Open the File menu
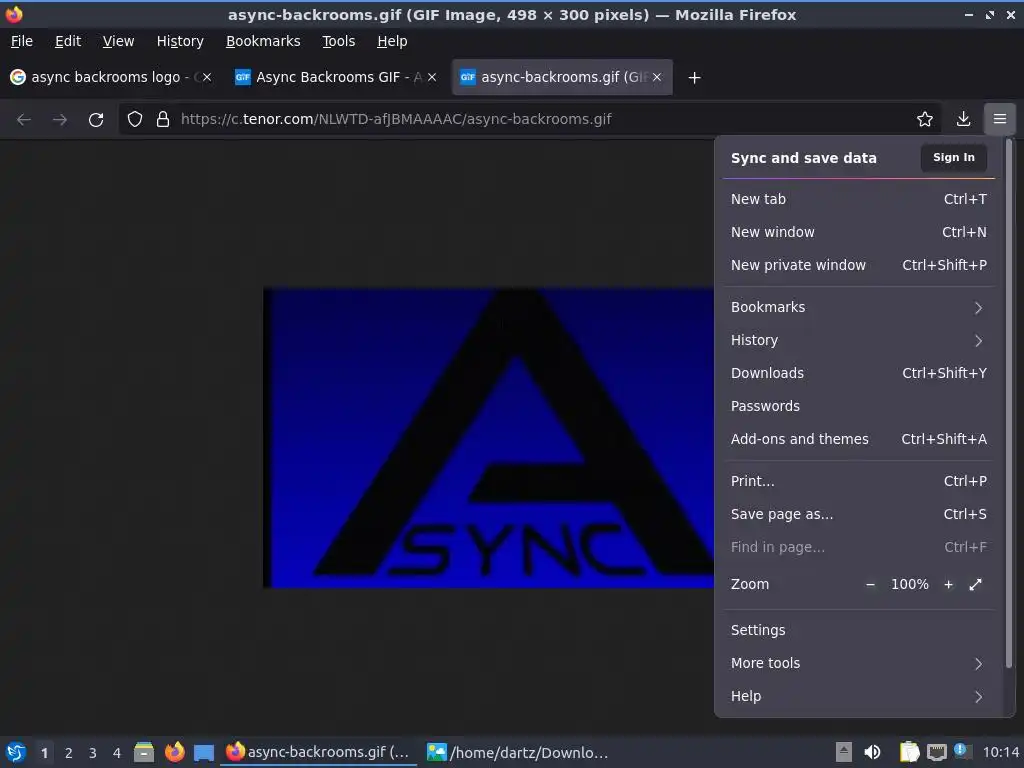Image resolution: width=1024 pixels, height=768 pixels. point(22,41)
